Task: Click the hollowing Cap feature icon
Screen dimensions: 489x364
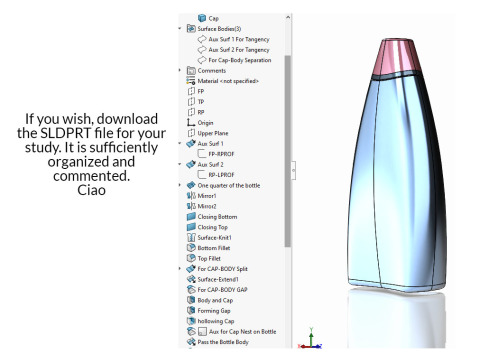Action: [191, 321]
